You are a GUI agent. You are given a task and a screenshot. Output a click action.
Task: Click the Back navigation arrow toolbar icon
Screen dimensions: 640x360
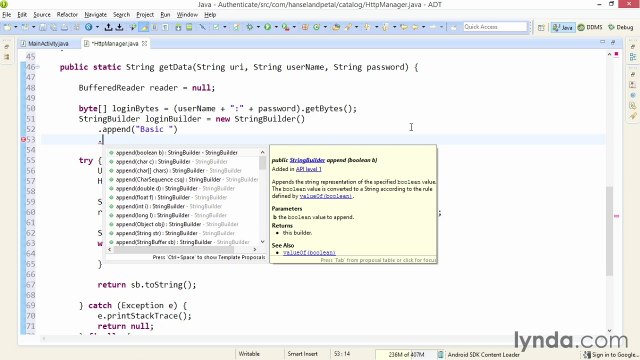point(415,27)
